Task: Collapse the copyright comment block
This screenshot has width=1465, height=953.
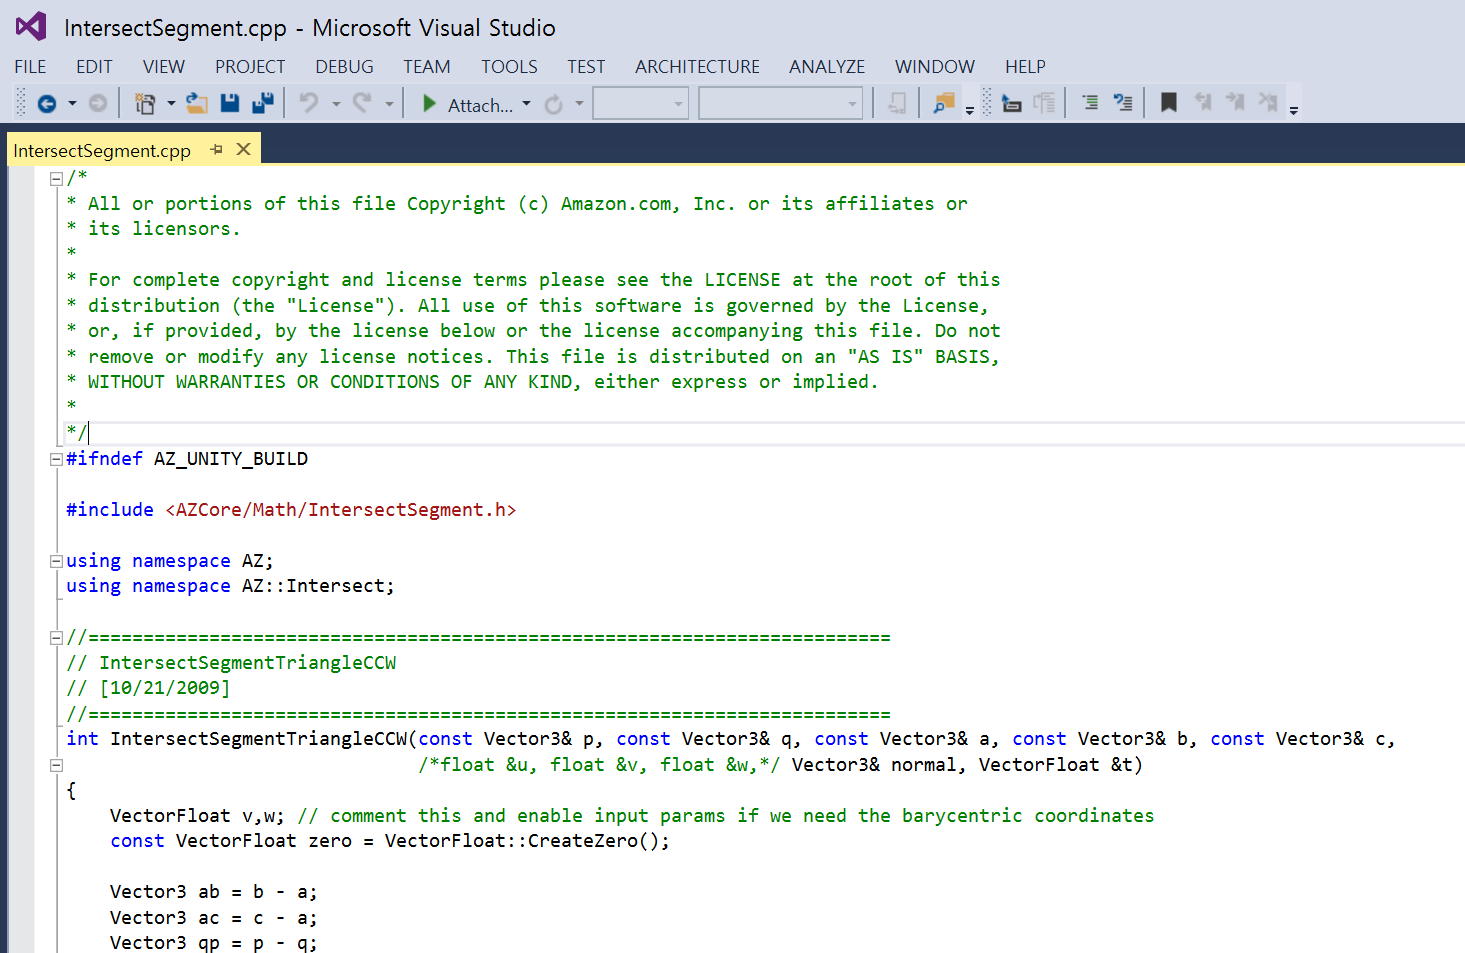Action: point(56,179)
